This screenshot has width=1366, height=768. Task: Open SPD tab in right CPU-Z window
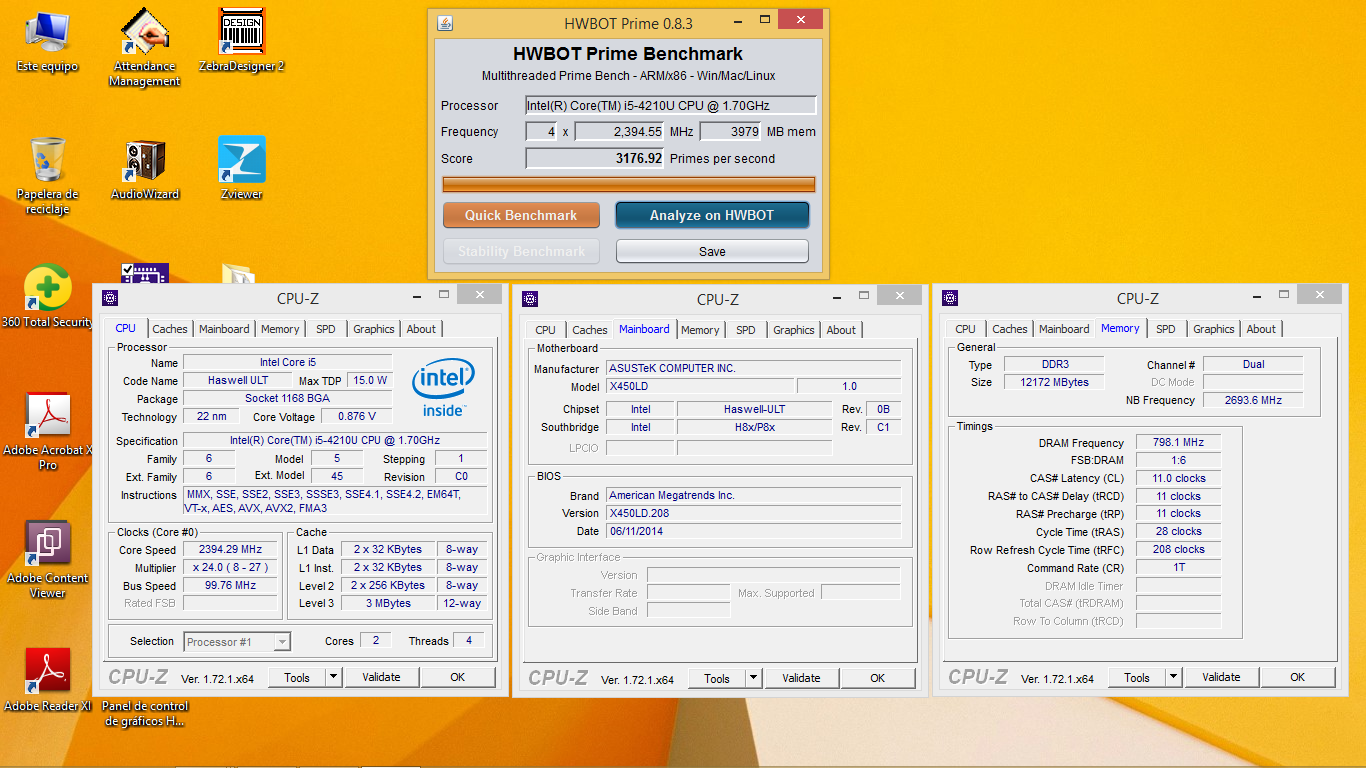pyautogui.click(x=1166, y=329)
